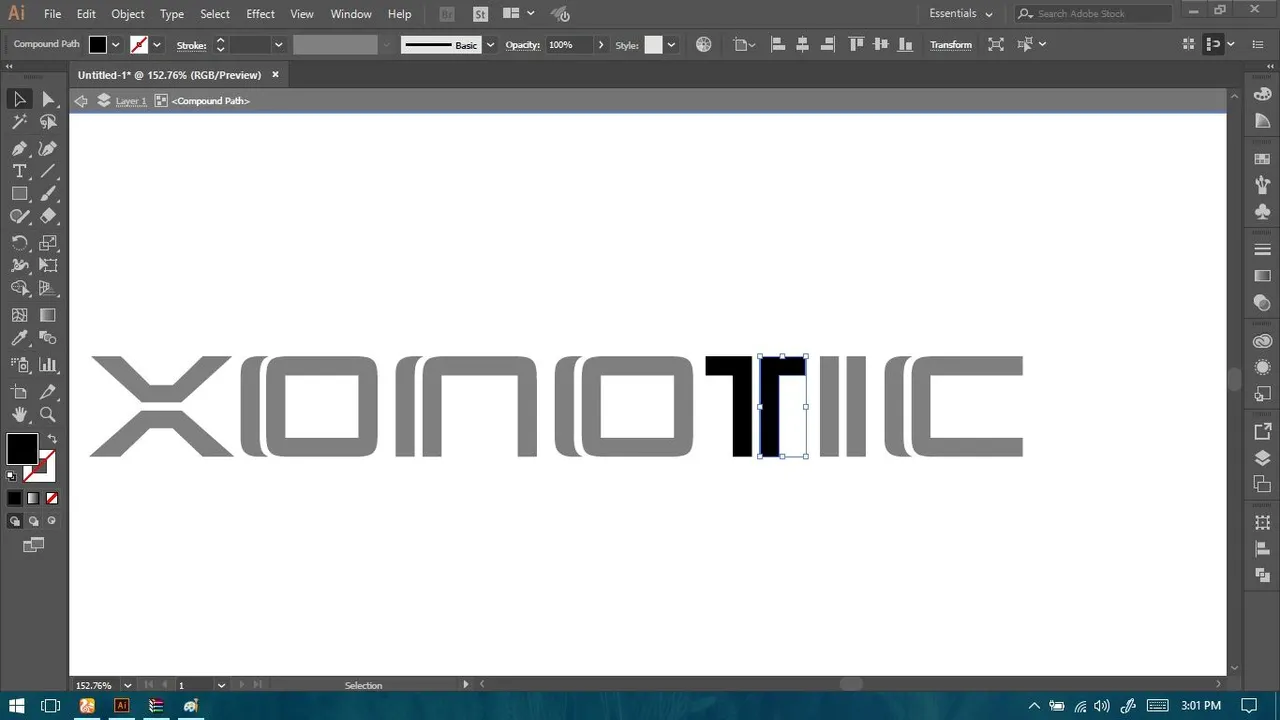Click the black fill swatch in toolbox
Screen dimensions: 1280x720
coord(20,448)
